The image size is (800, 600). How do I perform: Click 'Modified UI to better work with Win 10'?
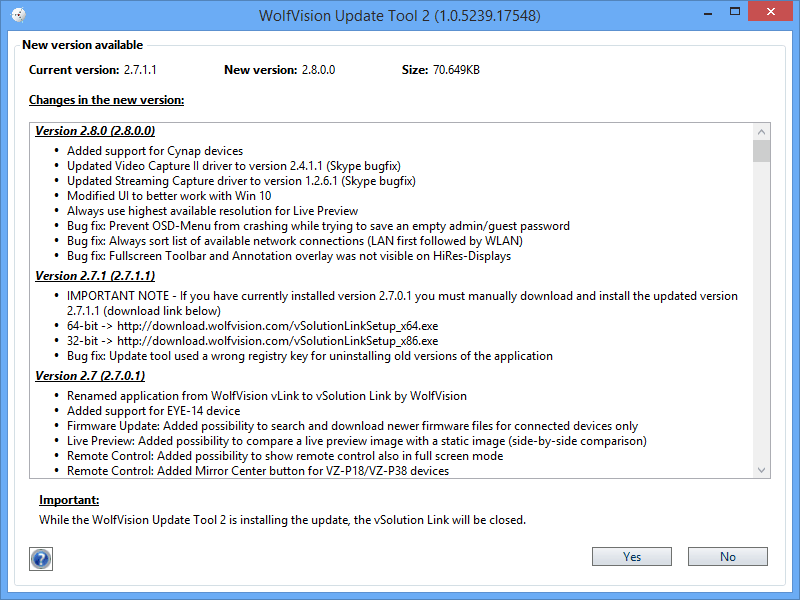coord(169,196)
